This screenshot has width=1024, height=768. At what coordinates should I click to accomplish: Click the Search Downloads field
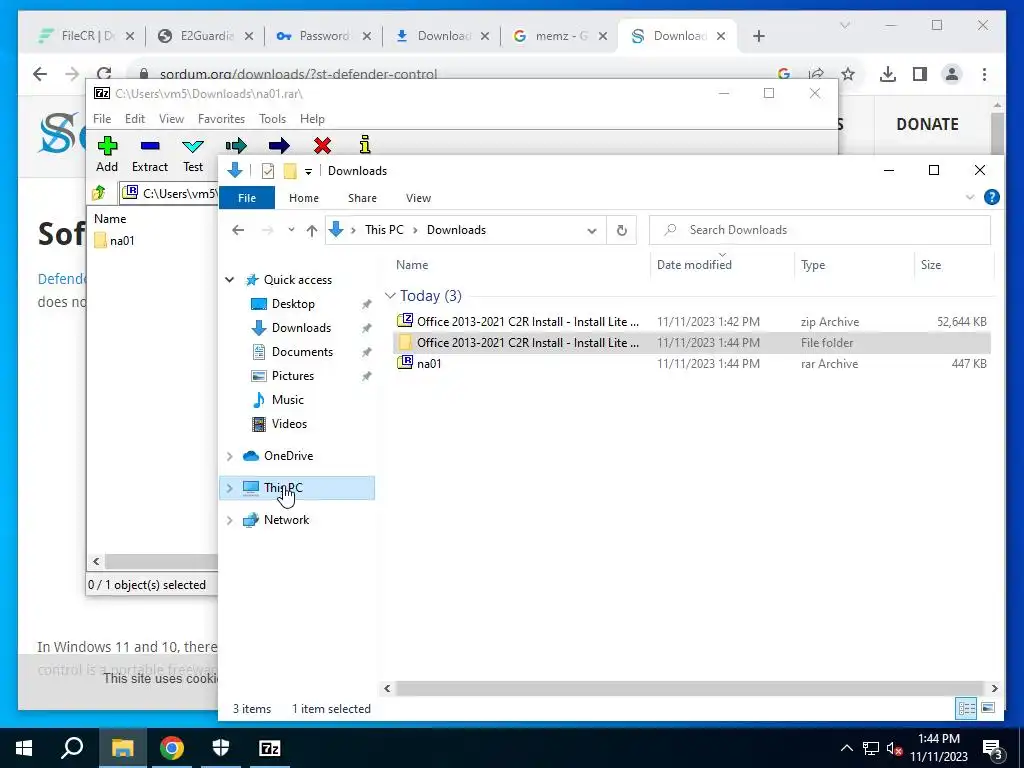click(x=820, y=230)
